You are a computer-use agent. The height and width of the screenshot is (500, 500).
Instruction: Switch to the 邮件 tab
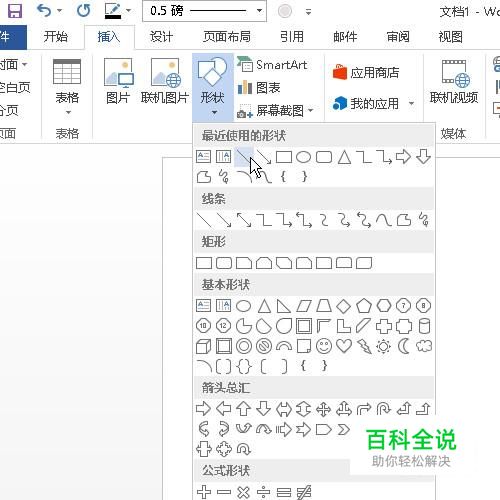point(345,37)
